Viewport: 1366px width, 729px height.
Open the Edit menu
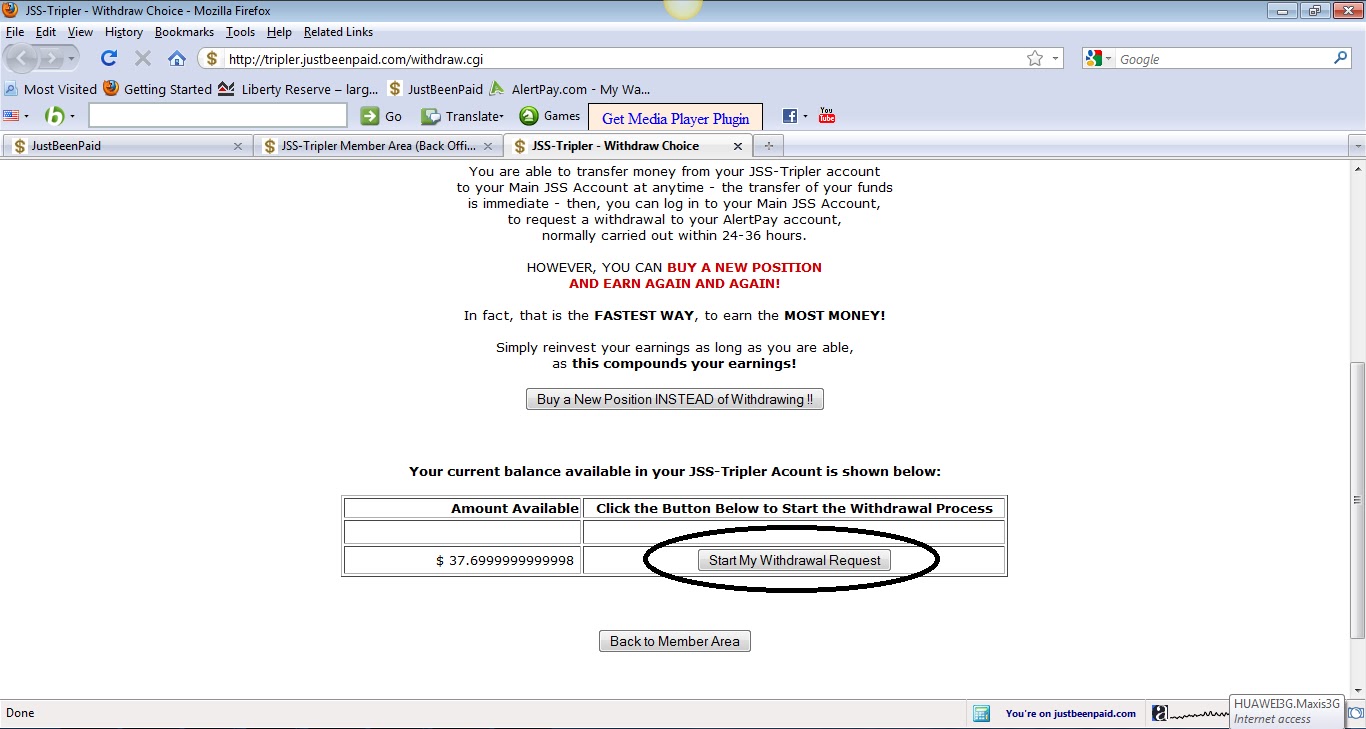coord(46,32)
